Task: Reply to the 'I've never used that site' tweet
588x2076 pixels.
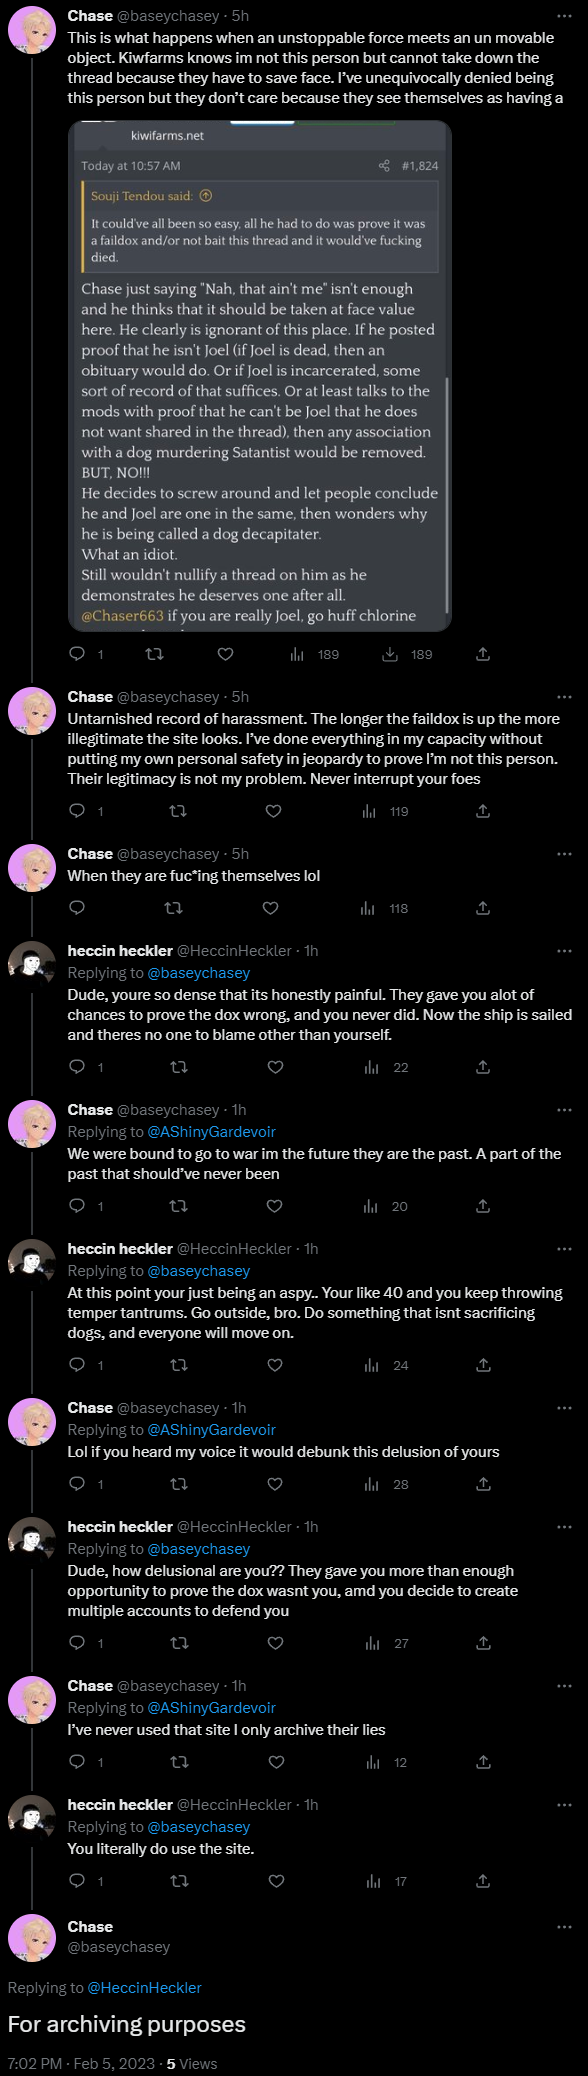Action: tap(77, 1762)
